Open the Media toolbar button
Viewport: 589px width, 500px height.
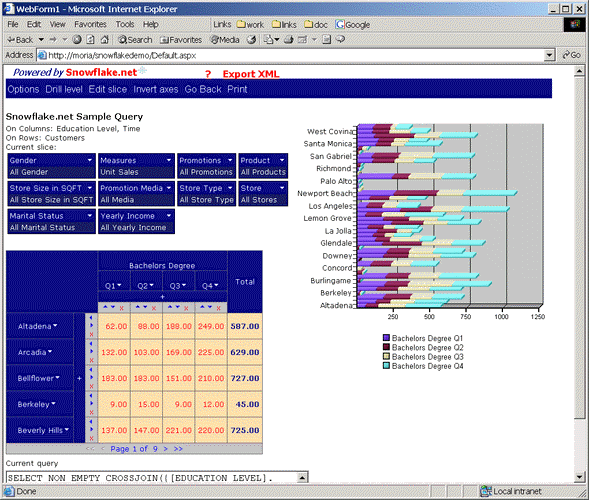click(x=225, y=39)
